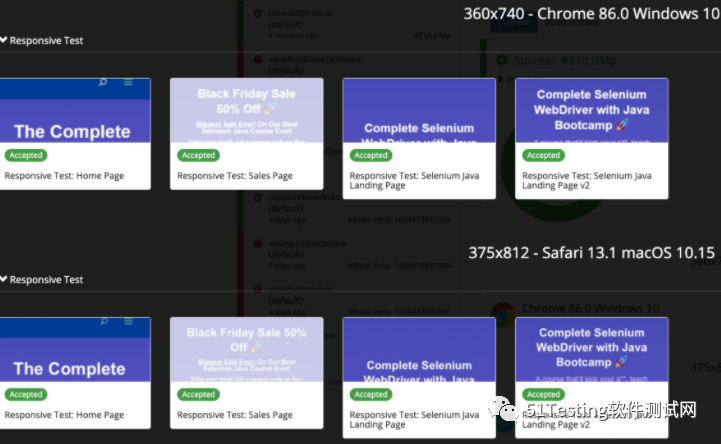Open Selenium Java Landing Page thumbnail in Chrome group
Viewport: 721px width, 444px height.
click(x=419, y=110)
